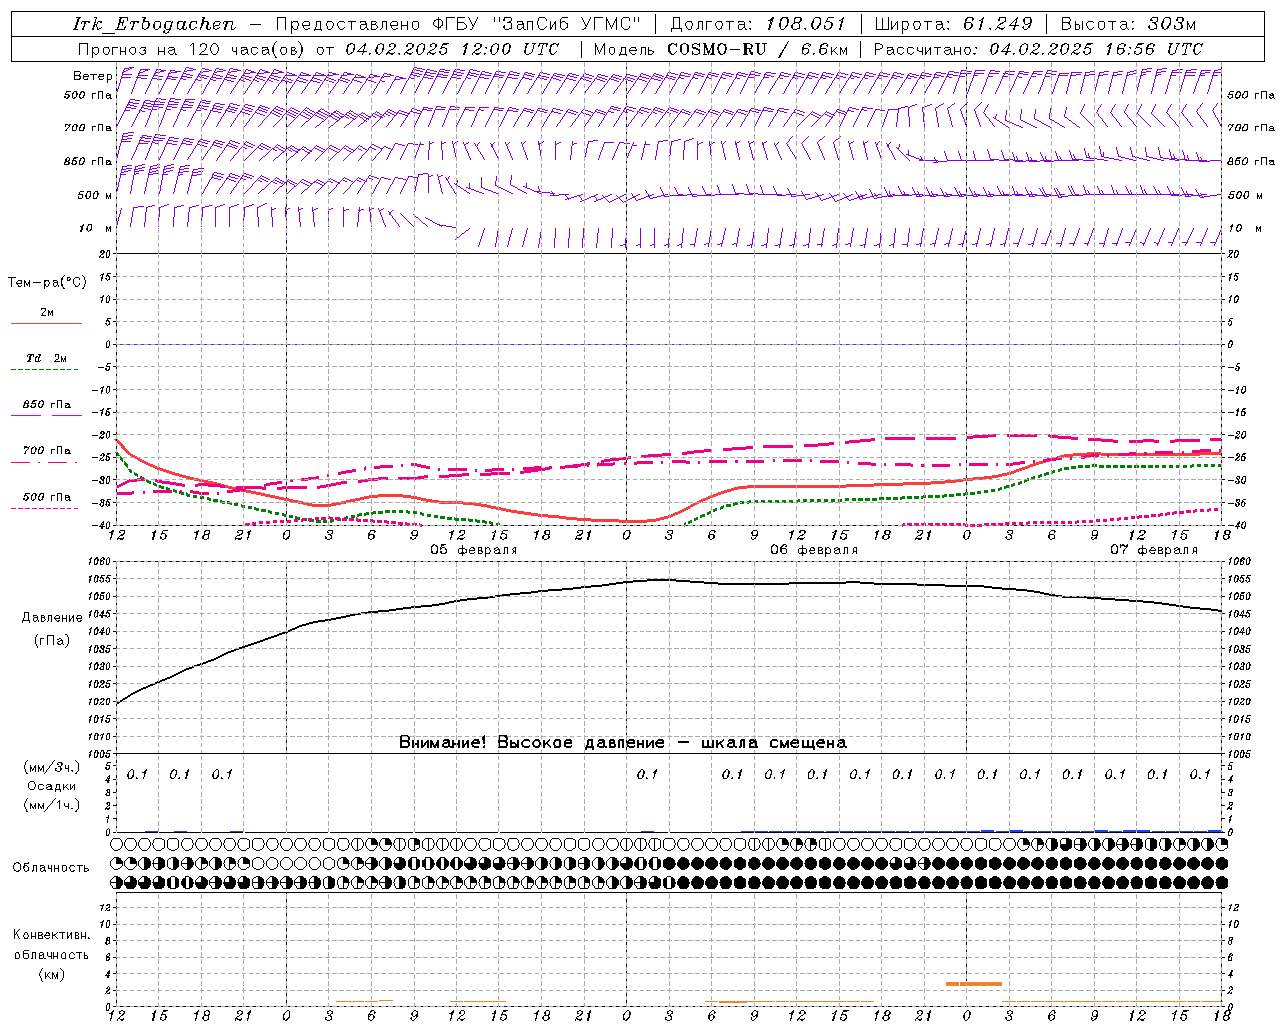Click the Облачность cloud cover label
Image resolution: width=1280 pixels, height=1024 pixels.
51,868
